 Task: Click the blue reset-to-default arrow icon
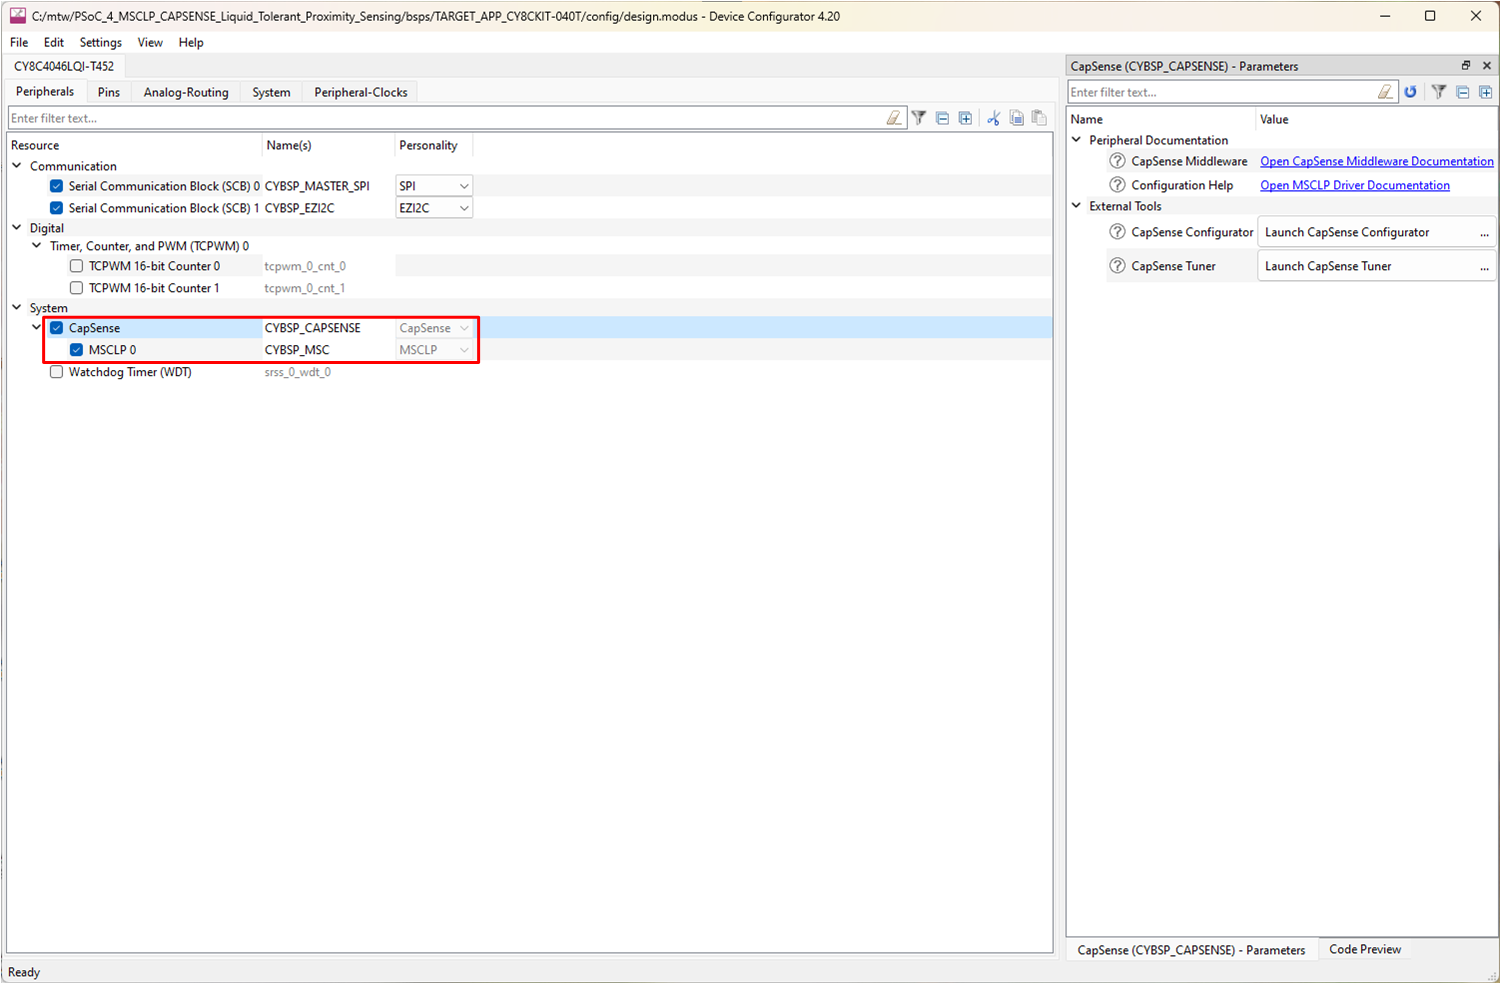point(1411,92)
